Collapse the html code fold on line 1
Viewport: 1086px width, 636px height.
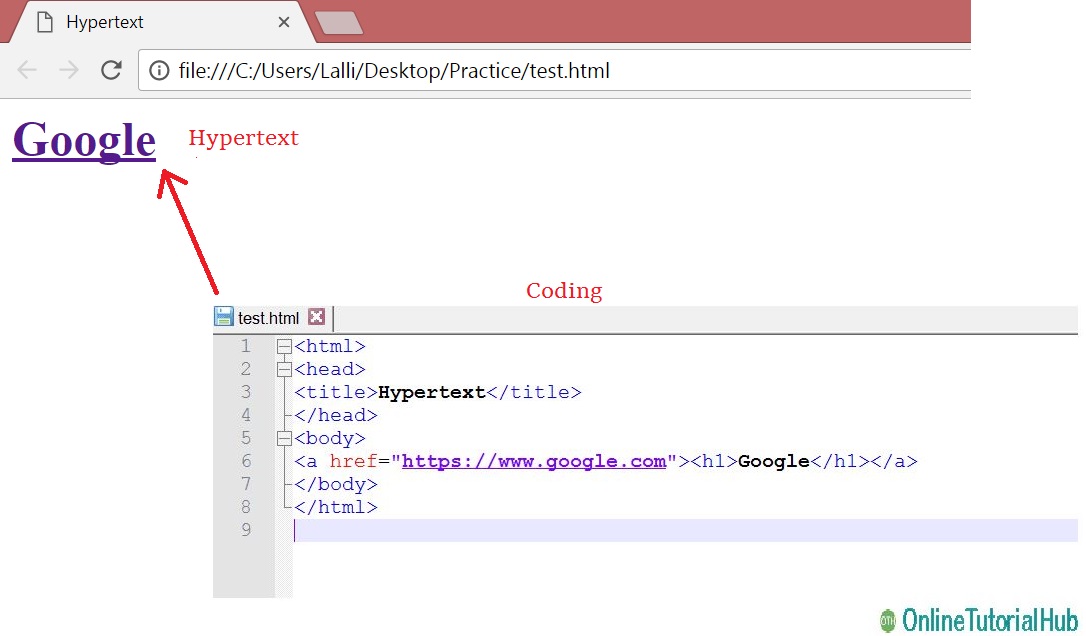click(284, 345)
